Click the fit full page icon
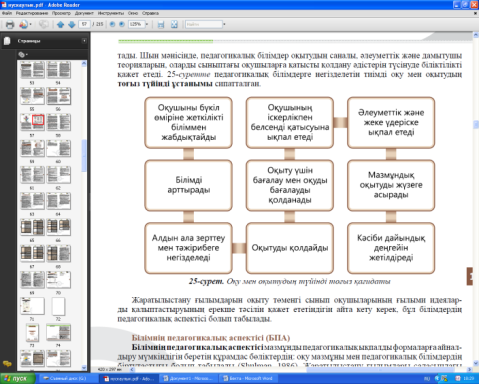 tap(174, 24)
